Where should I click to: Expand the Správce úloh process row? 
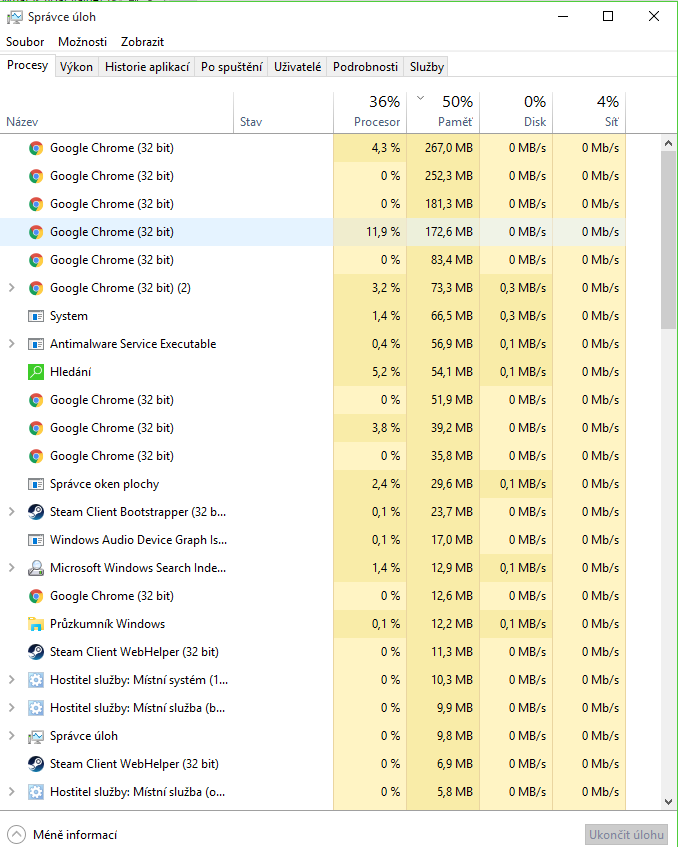12,736
